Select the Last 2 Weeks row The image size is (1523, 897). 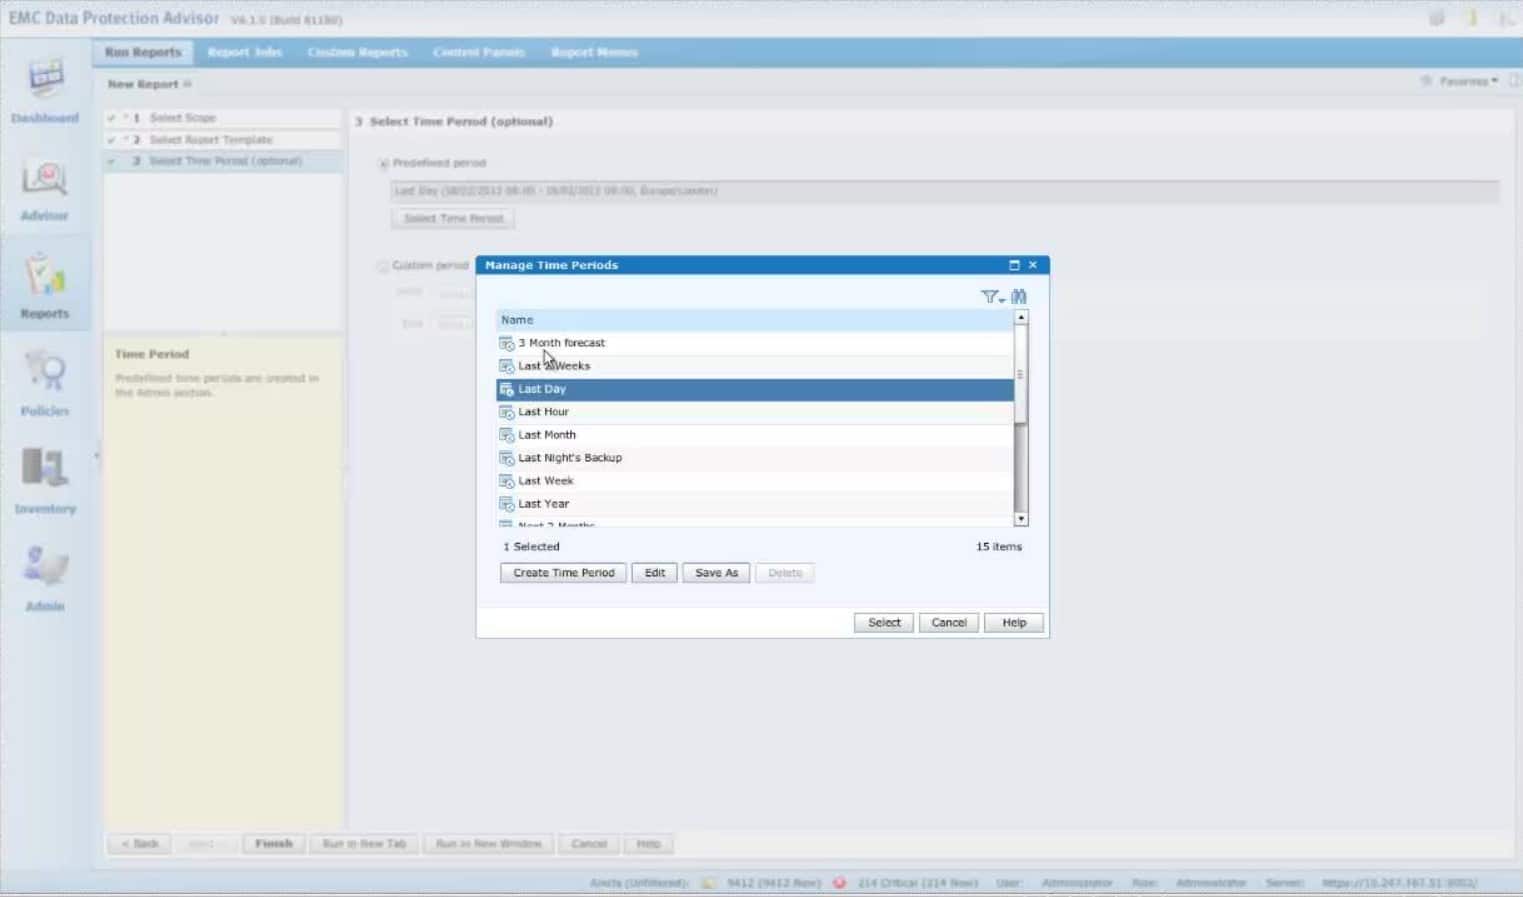[755, 366]
